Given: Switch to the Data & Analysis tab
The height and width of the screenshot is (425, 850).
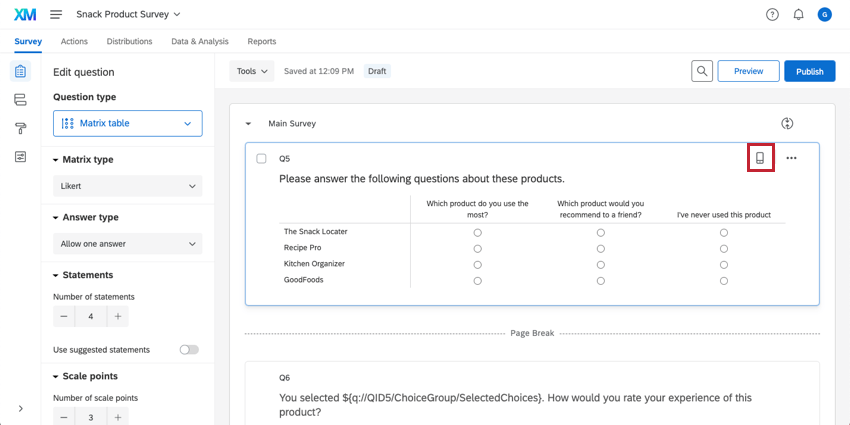Looking at the screenshot, I should (200, 41).
